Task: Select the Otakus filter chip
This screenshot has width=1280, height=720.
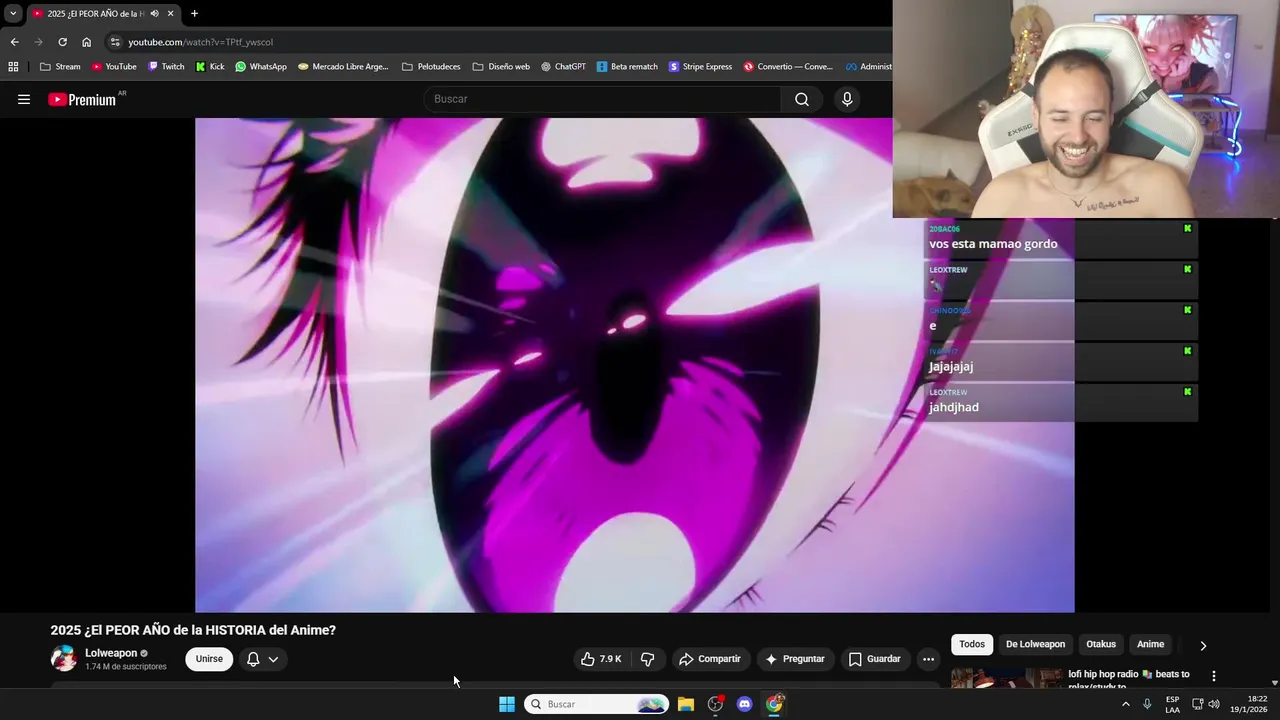Action: click(1101, 644)
